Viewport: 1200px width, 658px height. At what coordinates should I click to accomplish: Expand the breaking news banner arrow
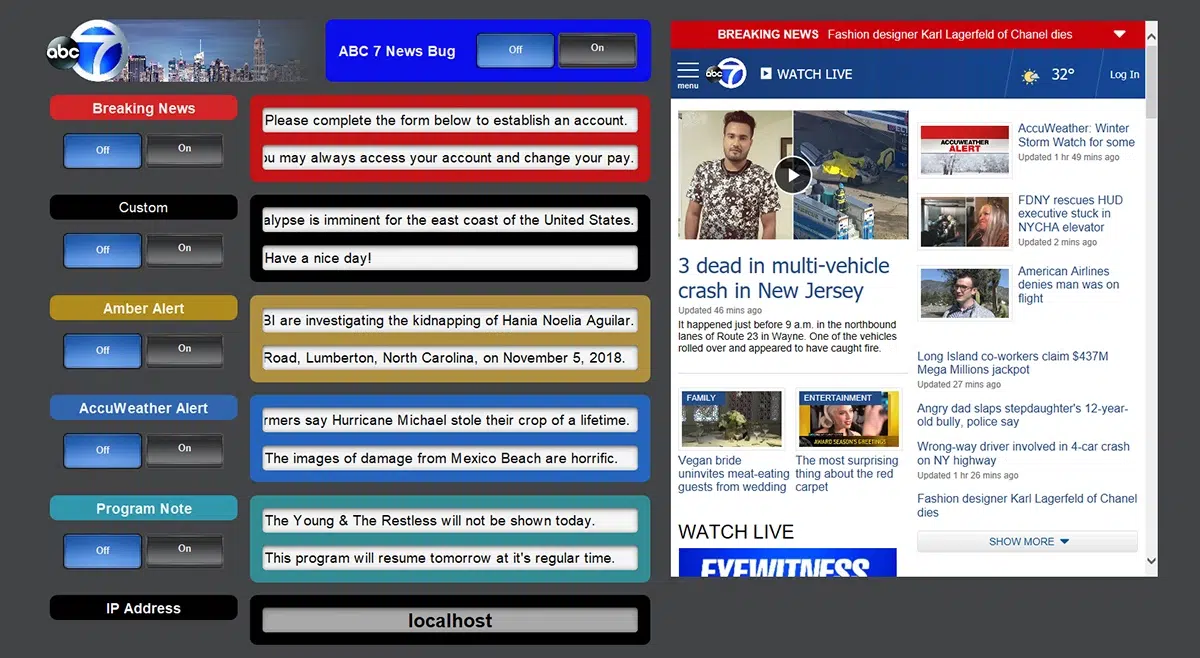pyautogui.click(x=1119, y=34)
